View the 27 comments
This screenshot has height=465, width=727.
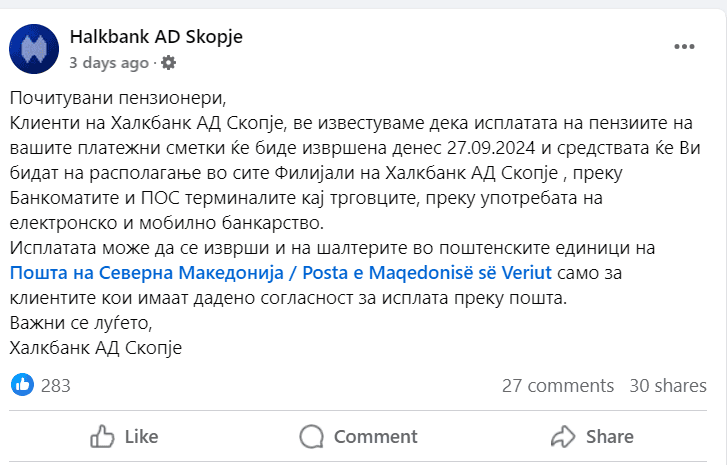pyautogui.click(x=557, y=386)
